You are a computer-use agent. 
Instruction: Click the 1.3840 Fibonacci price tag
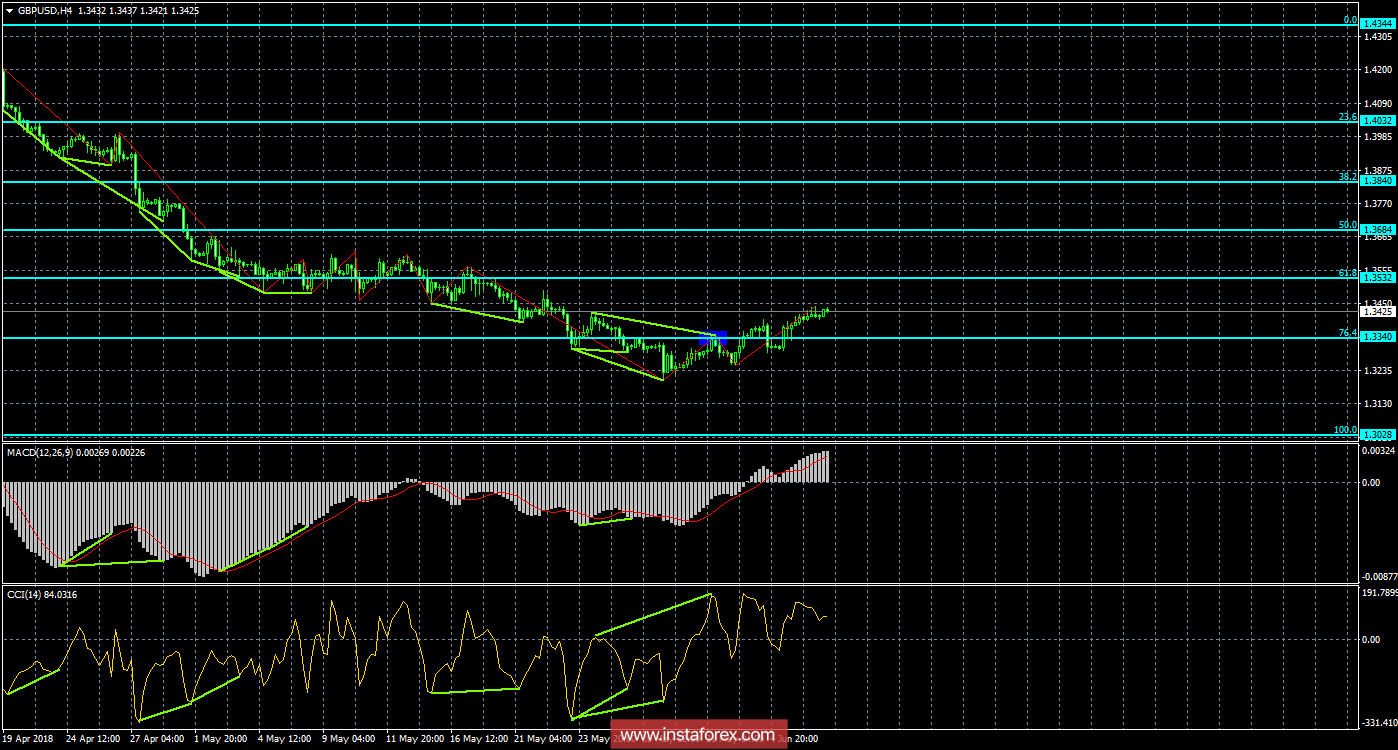pyautogui.click(x=1377, y=182)
